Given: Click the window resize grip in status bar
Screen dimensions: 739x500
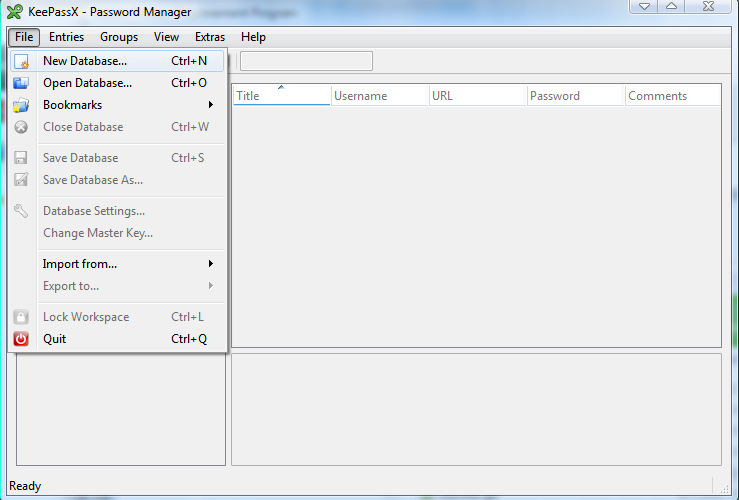Looking at the screenshot, I should coord(724,489).
